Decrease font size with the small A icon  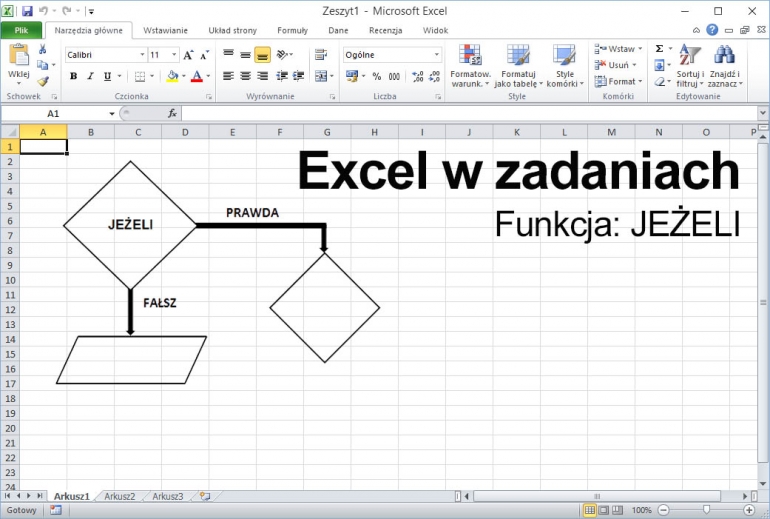pyautogui.click(x=204, y=55)
